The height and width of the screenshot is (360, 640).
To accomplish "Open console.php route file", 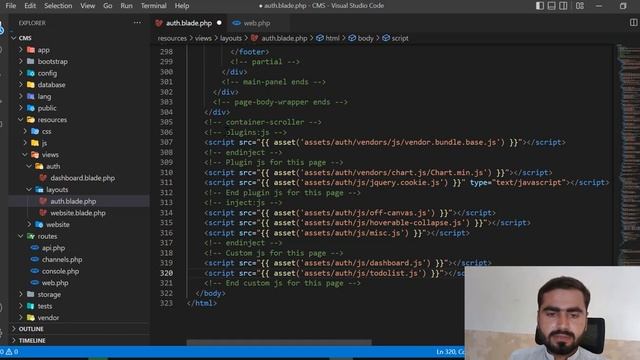I will pyautogui.click(x=60, y=271).
